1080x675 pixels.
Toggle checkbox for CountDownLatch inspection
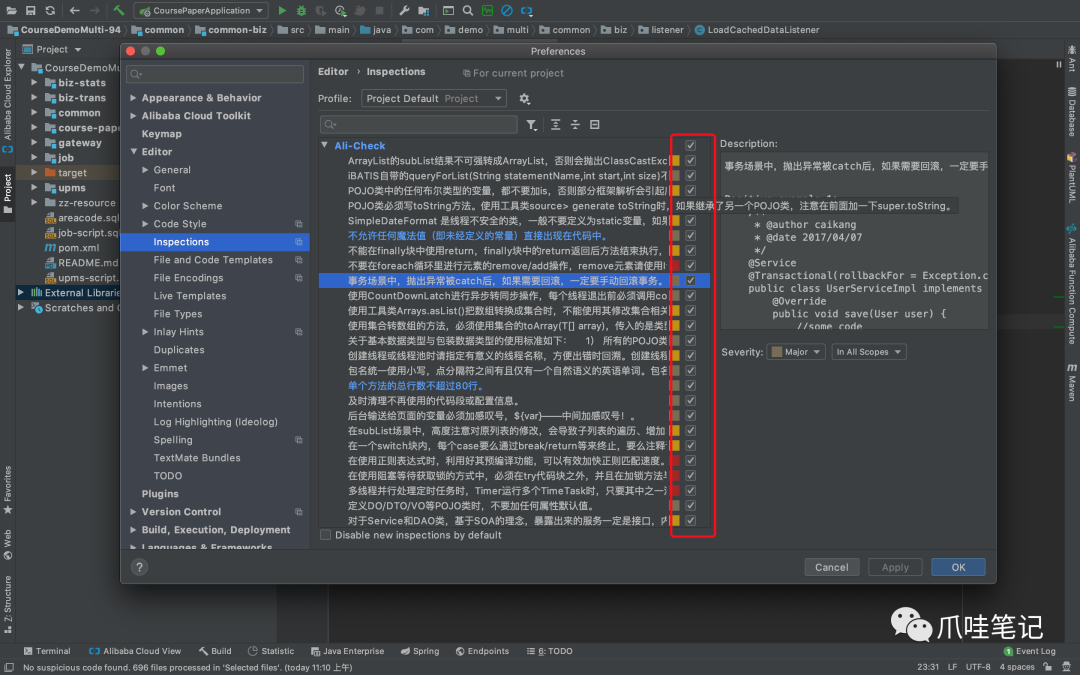click(690, 295)
